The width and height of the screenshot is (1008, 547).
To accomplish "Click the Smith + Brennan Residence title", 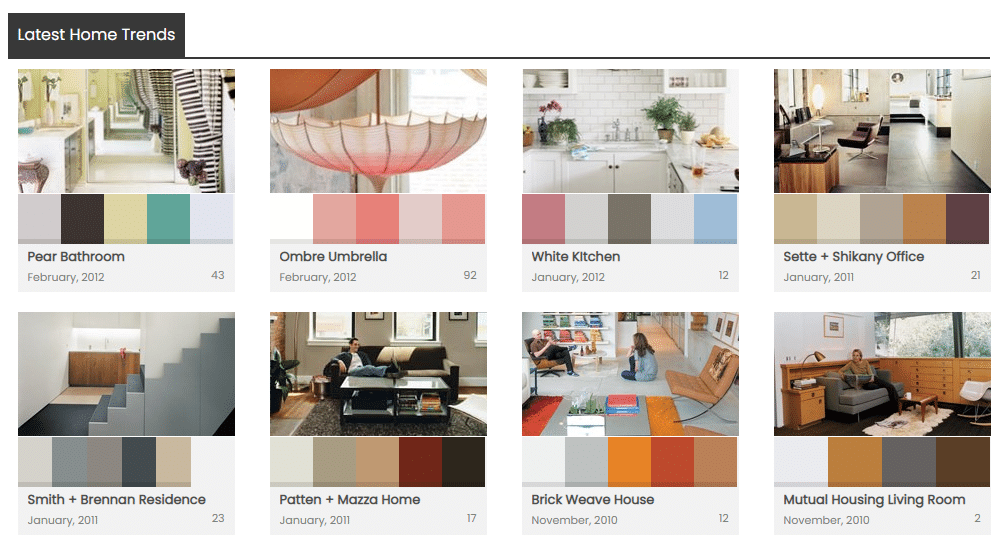I will [x=116, y=499].
